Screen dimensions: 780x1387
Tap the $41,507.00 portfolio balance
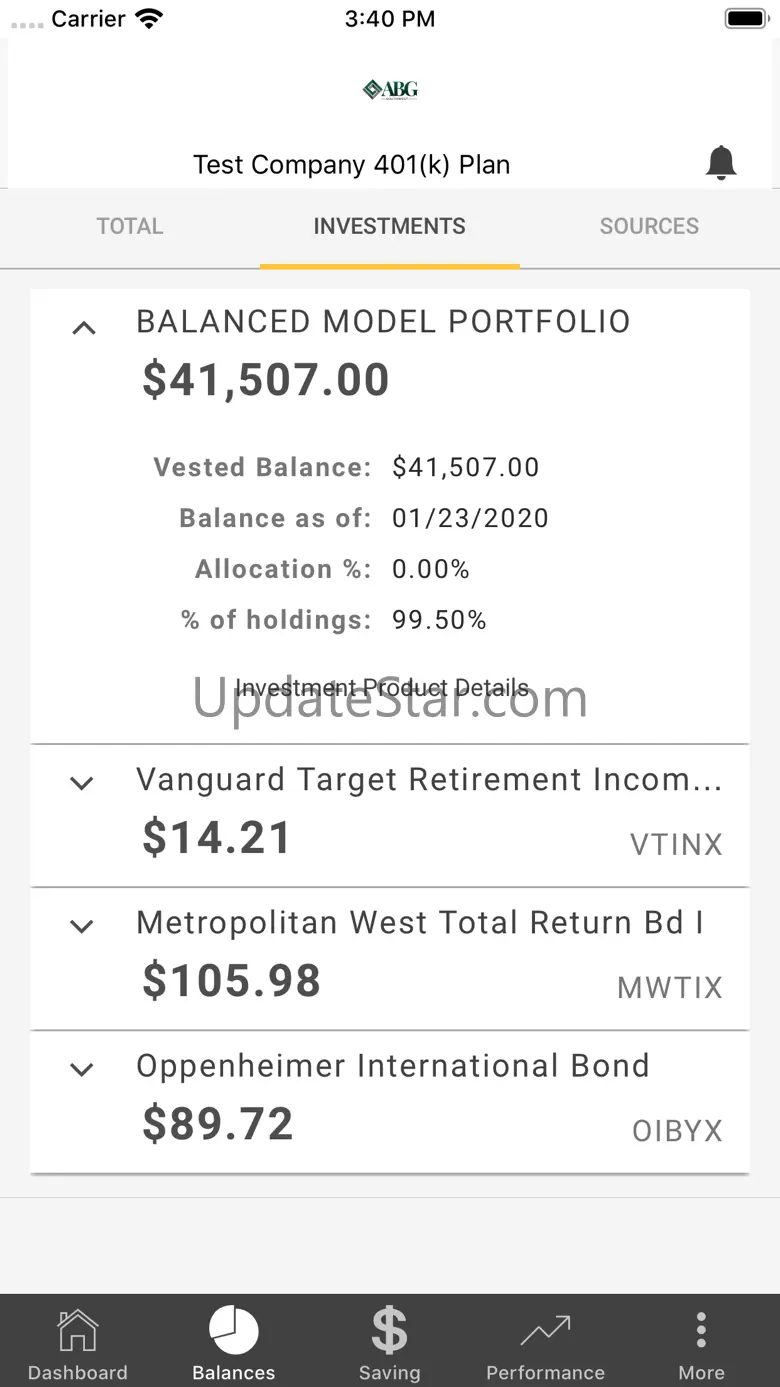[266, 380]
